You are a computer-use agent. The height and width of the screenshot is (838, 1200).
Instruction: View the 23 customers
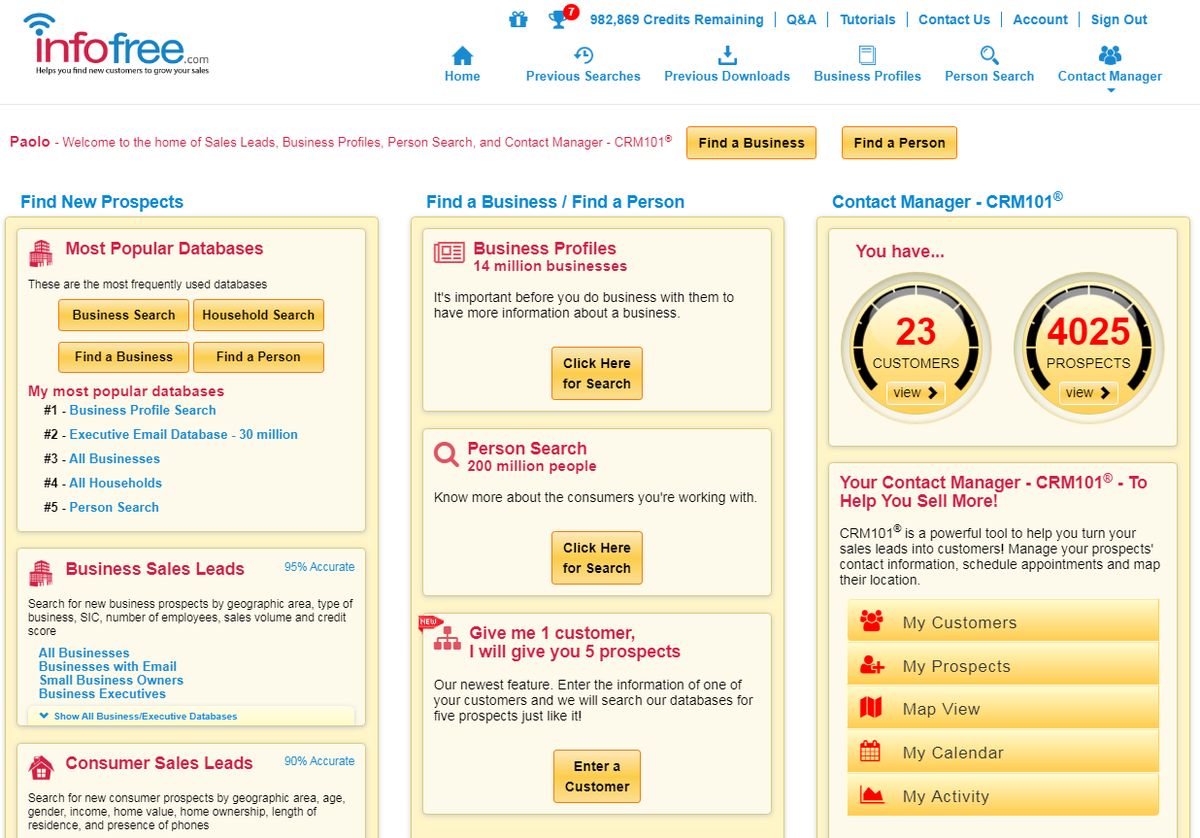pyautogui.click(x=916, y=393)
